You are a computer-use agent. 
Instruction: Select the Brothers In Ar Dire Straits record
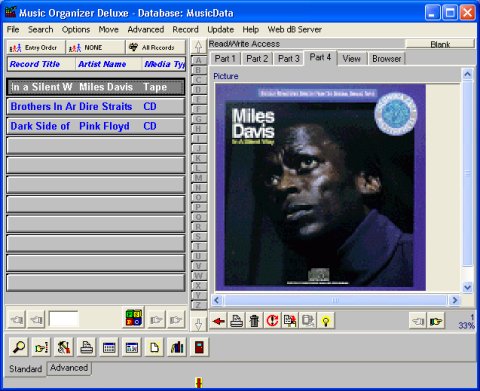click(x=96, y=106)
